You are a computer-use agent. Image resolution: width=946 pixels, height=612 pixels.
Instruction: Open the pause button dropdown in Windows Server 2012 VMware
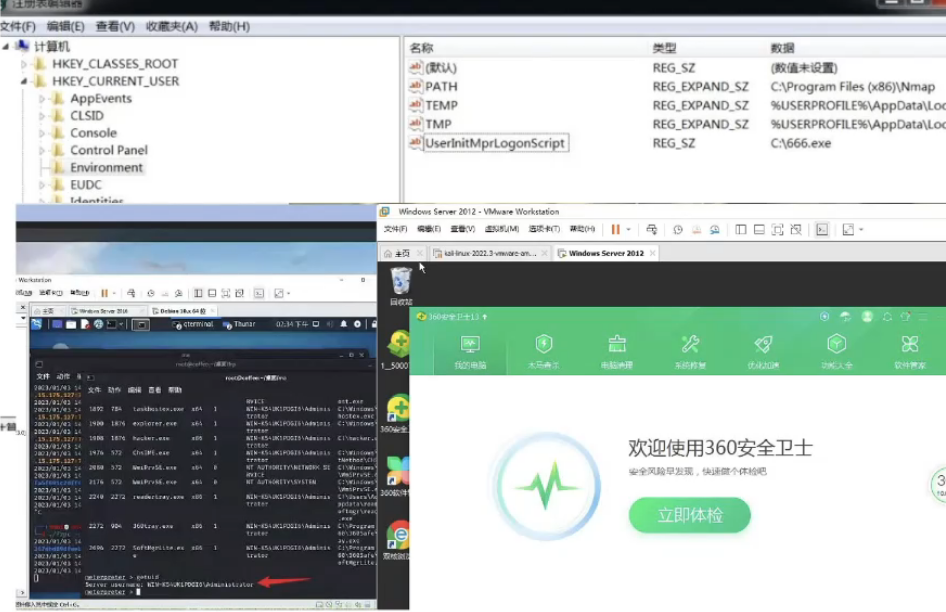[629, 229]
